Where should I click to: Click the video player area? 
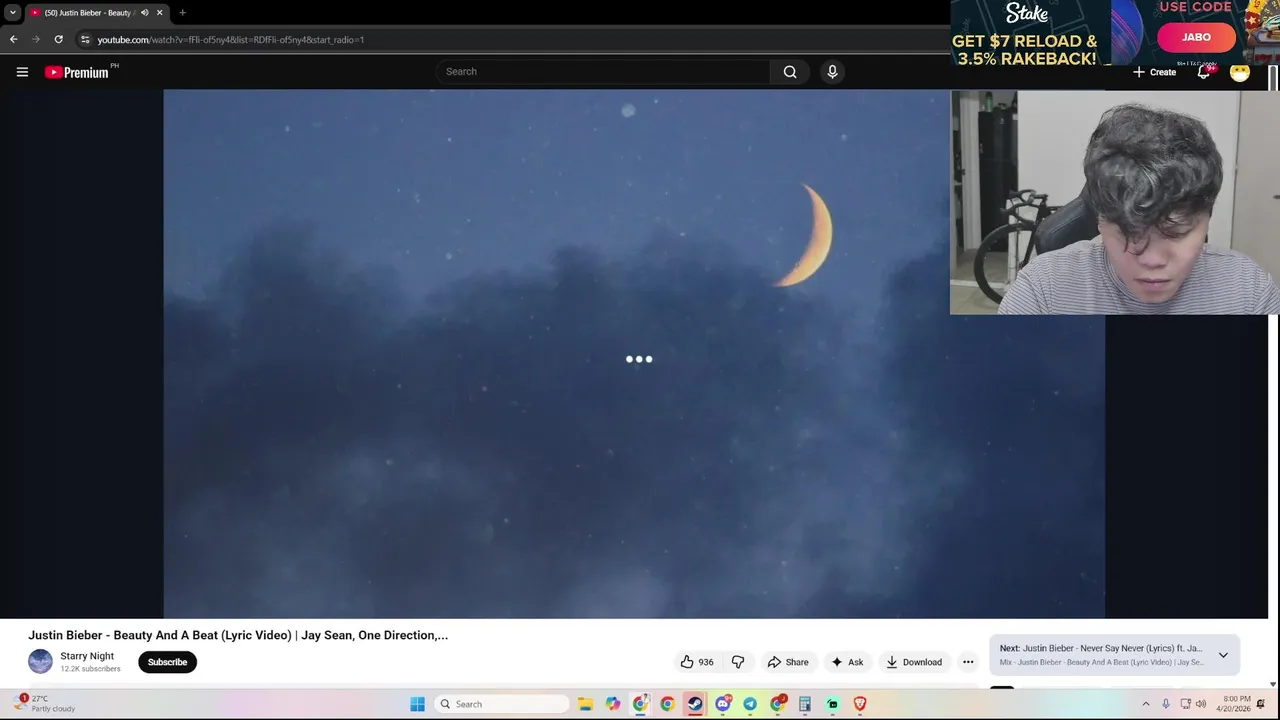tap(634, 354)
